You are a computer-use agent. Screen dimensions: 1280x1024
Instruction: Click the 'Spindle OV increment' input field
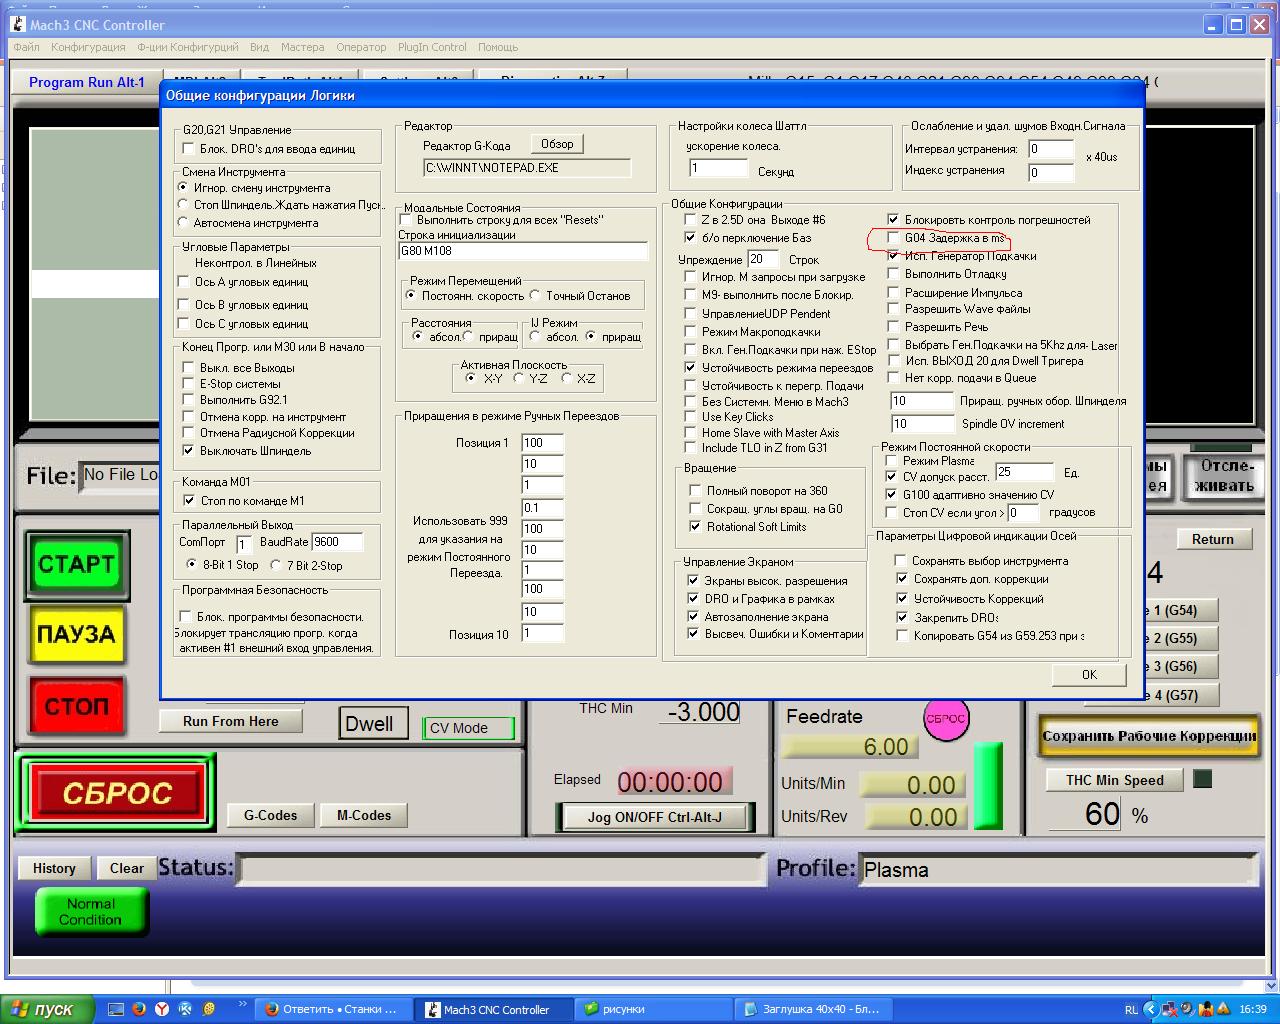(x=922, y=424)
